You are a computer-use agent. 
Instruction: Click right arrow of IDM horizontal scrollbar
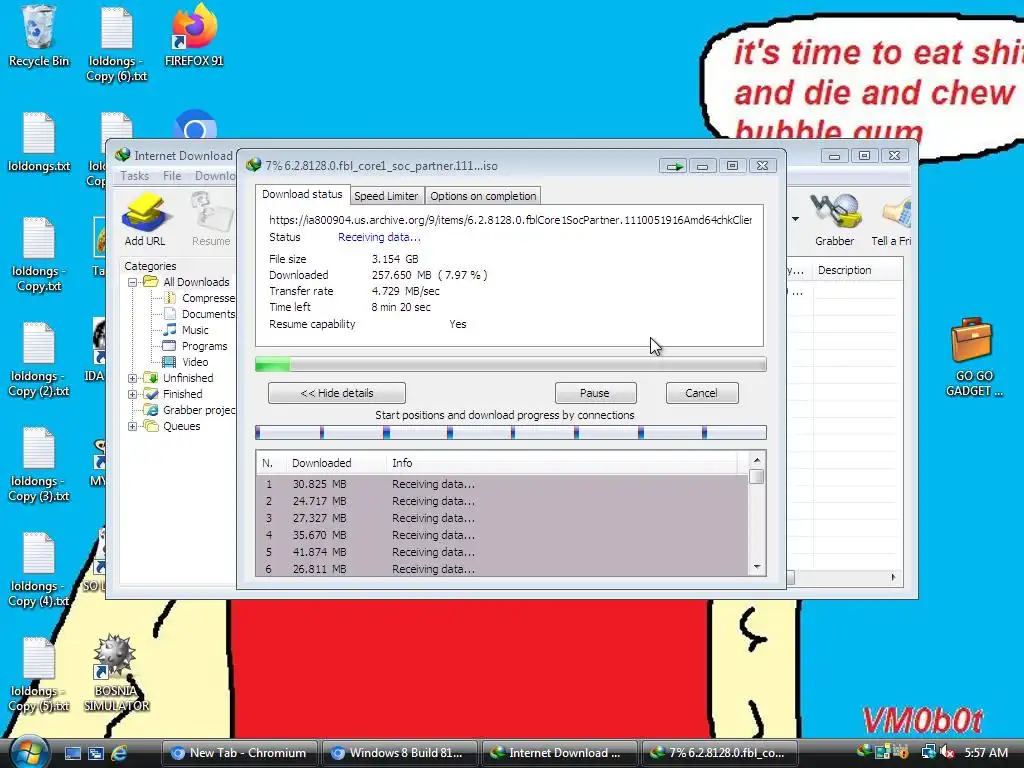pos(893,577)
